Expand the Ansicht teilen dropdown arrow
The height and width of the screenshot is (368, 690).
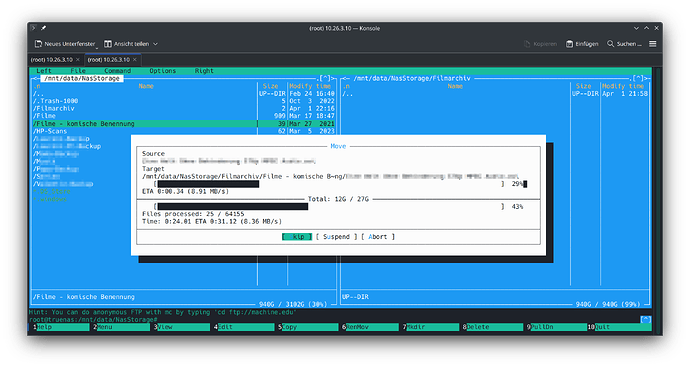(x=155, y=44)
